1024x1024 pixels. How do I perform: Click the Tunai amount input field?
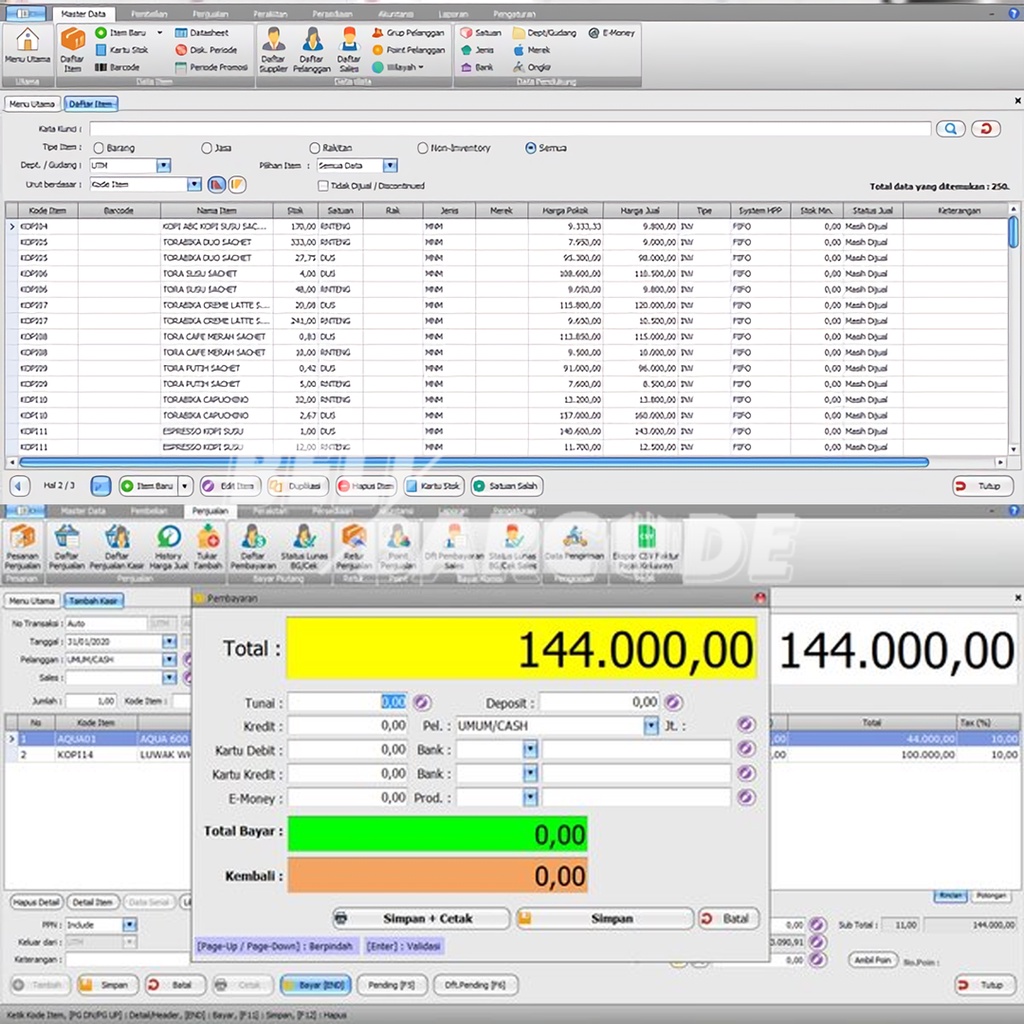tap(348, 702)
